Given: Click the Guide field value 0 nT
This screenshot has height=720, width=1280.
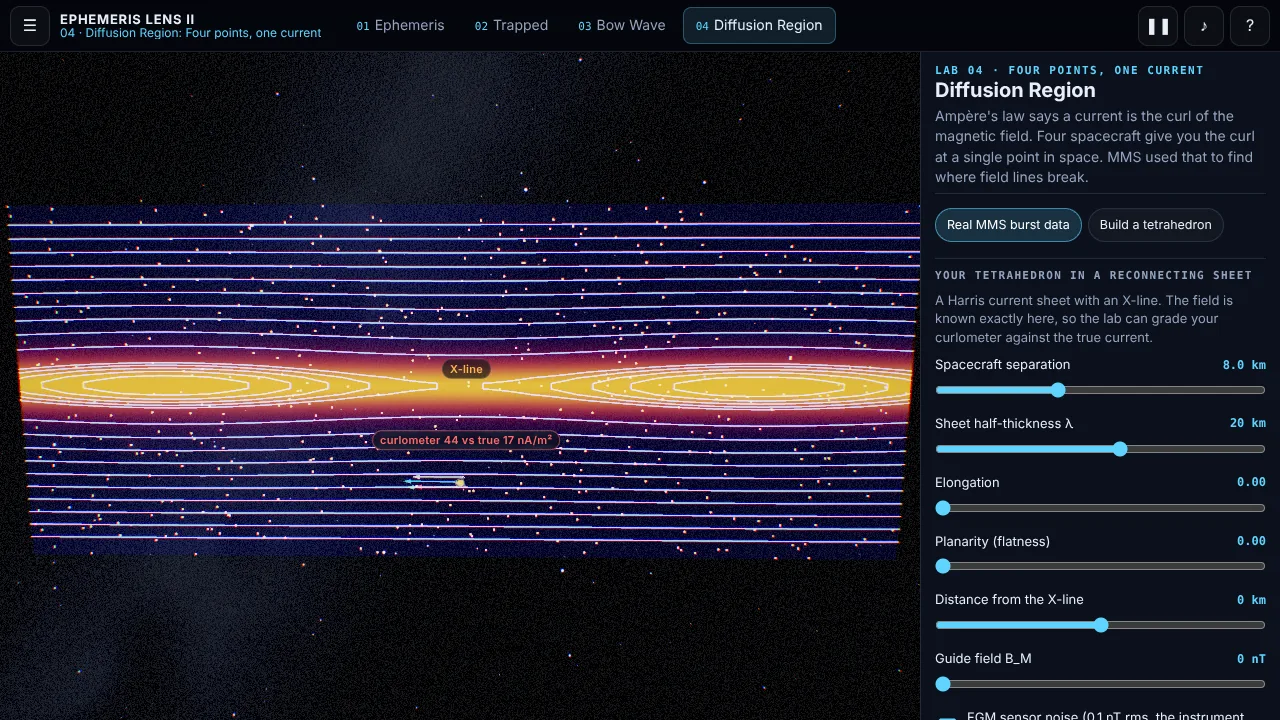Looking at the screenshot, I should pos(1251,659).
